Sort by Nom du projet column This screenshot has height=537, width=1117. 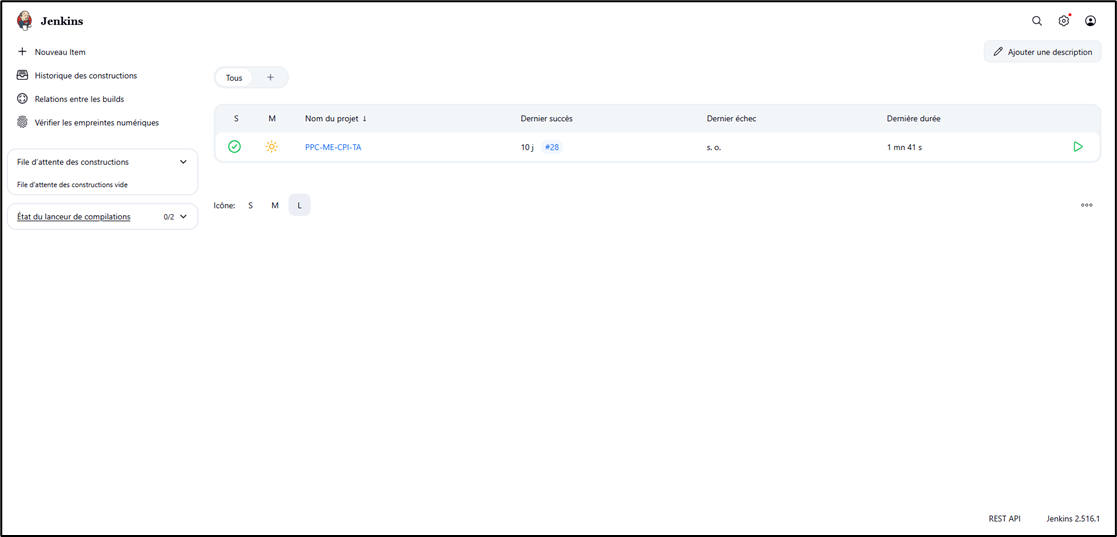pyautogui.click(x=335, y=118)
